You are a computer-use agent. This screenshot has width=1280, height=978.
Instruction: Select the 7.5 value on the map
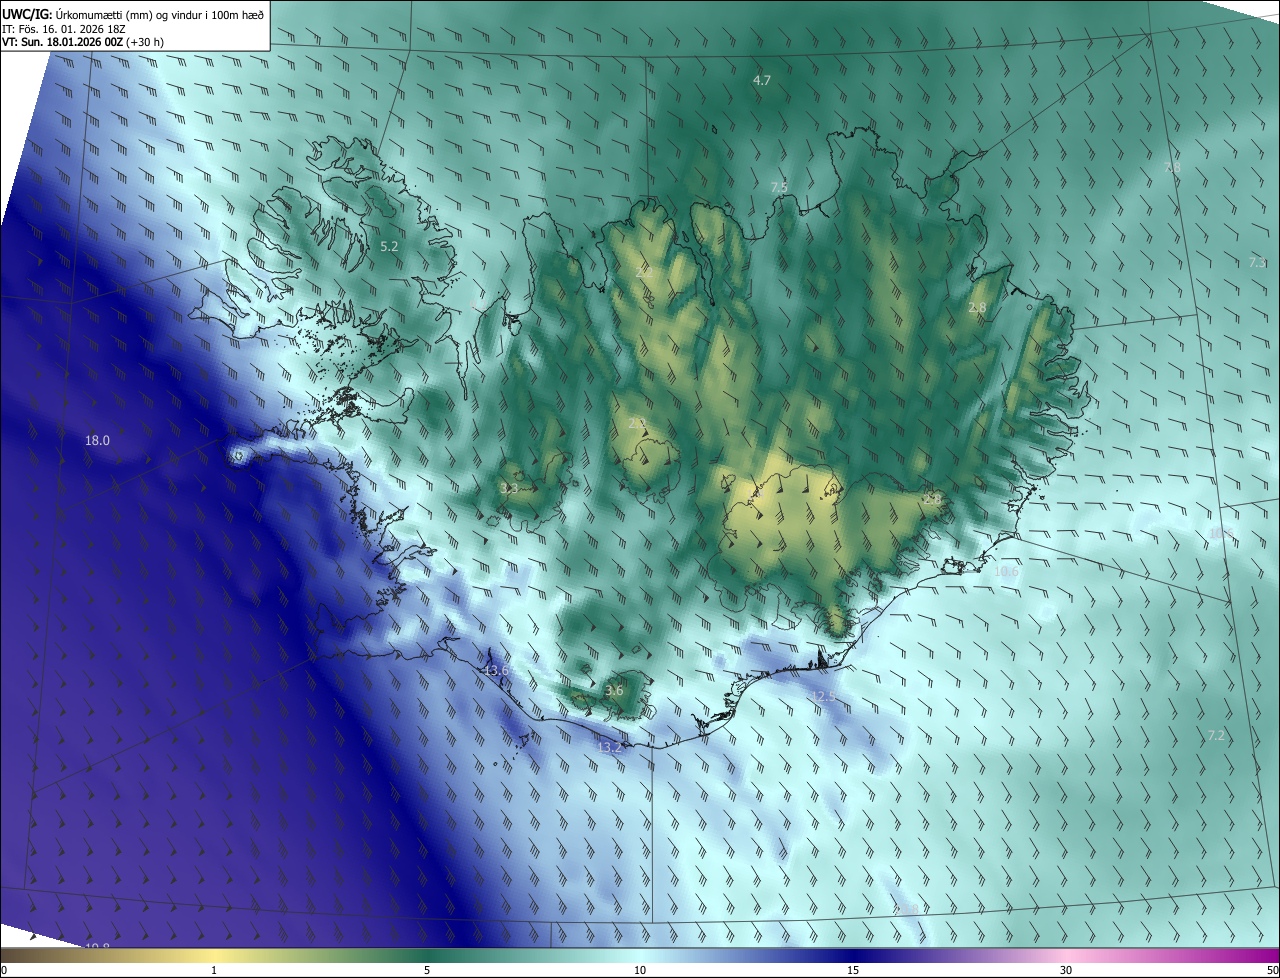779,187
